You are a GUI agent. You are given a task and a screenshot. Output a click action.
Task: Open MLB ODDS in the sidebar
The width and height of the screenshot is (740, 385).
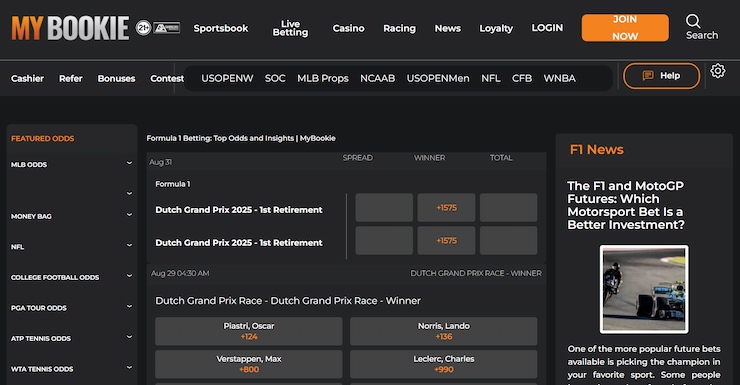coord(29,165)
